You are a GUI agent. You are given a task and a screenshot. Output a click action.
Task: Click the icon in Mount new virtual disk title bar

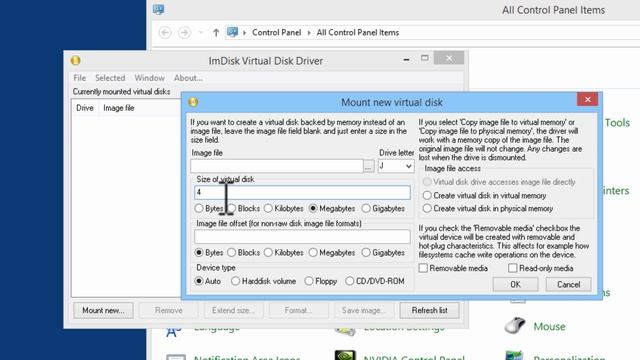point(193,102)
